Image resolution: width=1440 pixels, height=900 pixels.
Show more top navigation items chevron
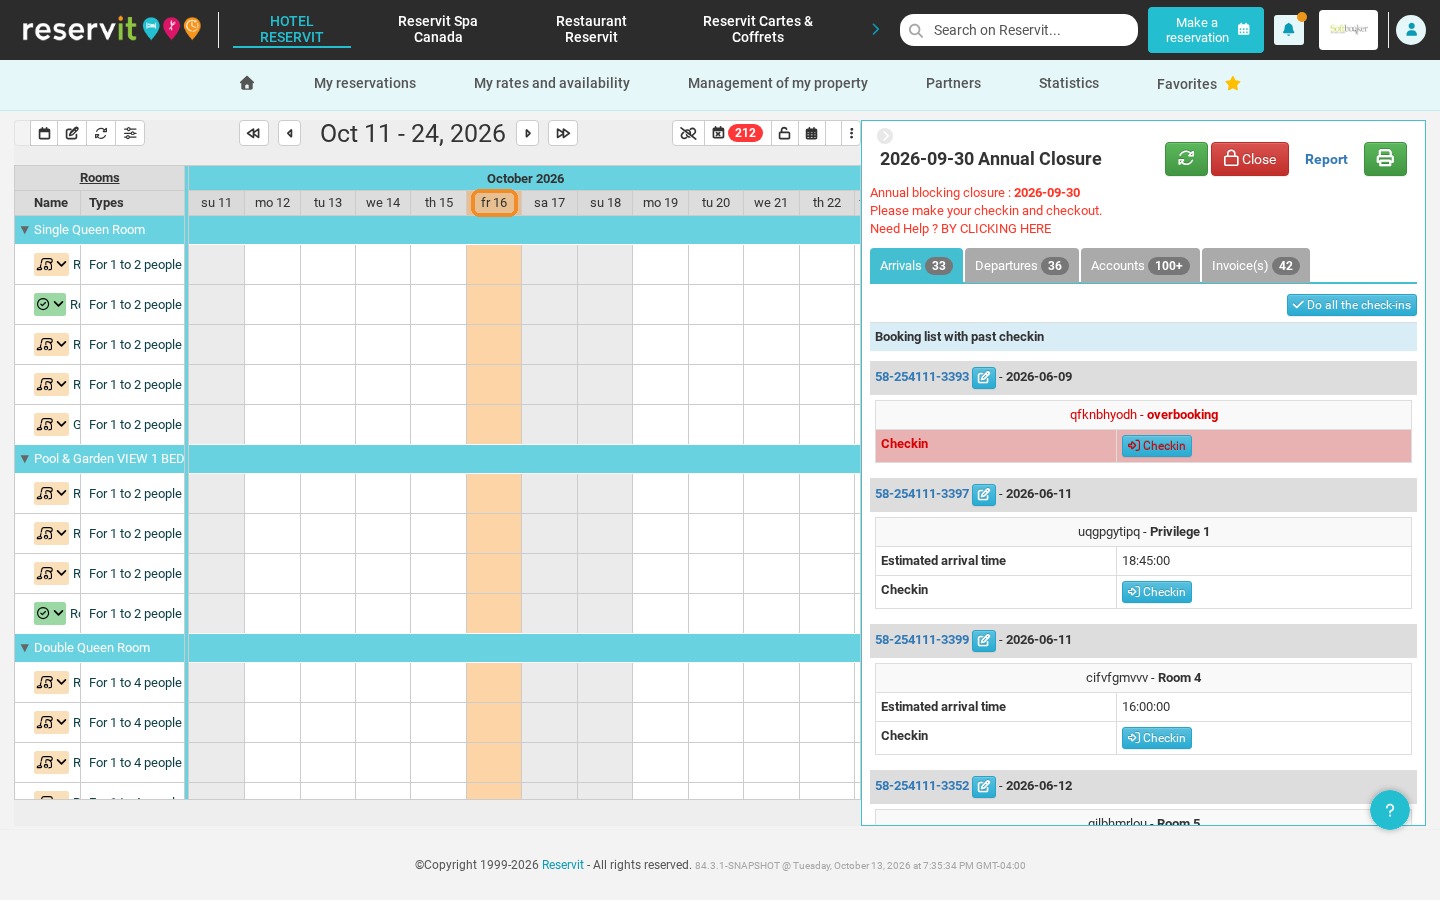tap(876, 30)
